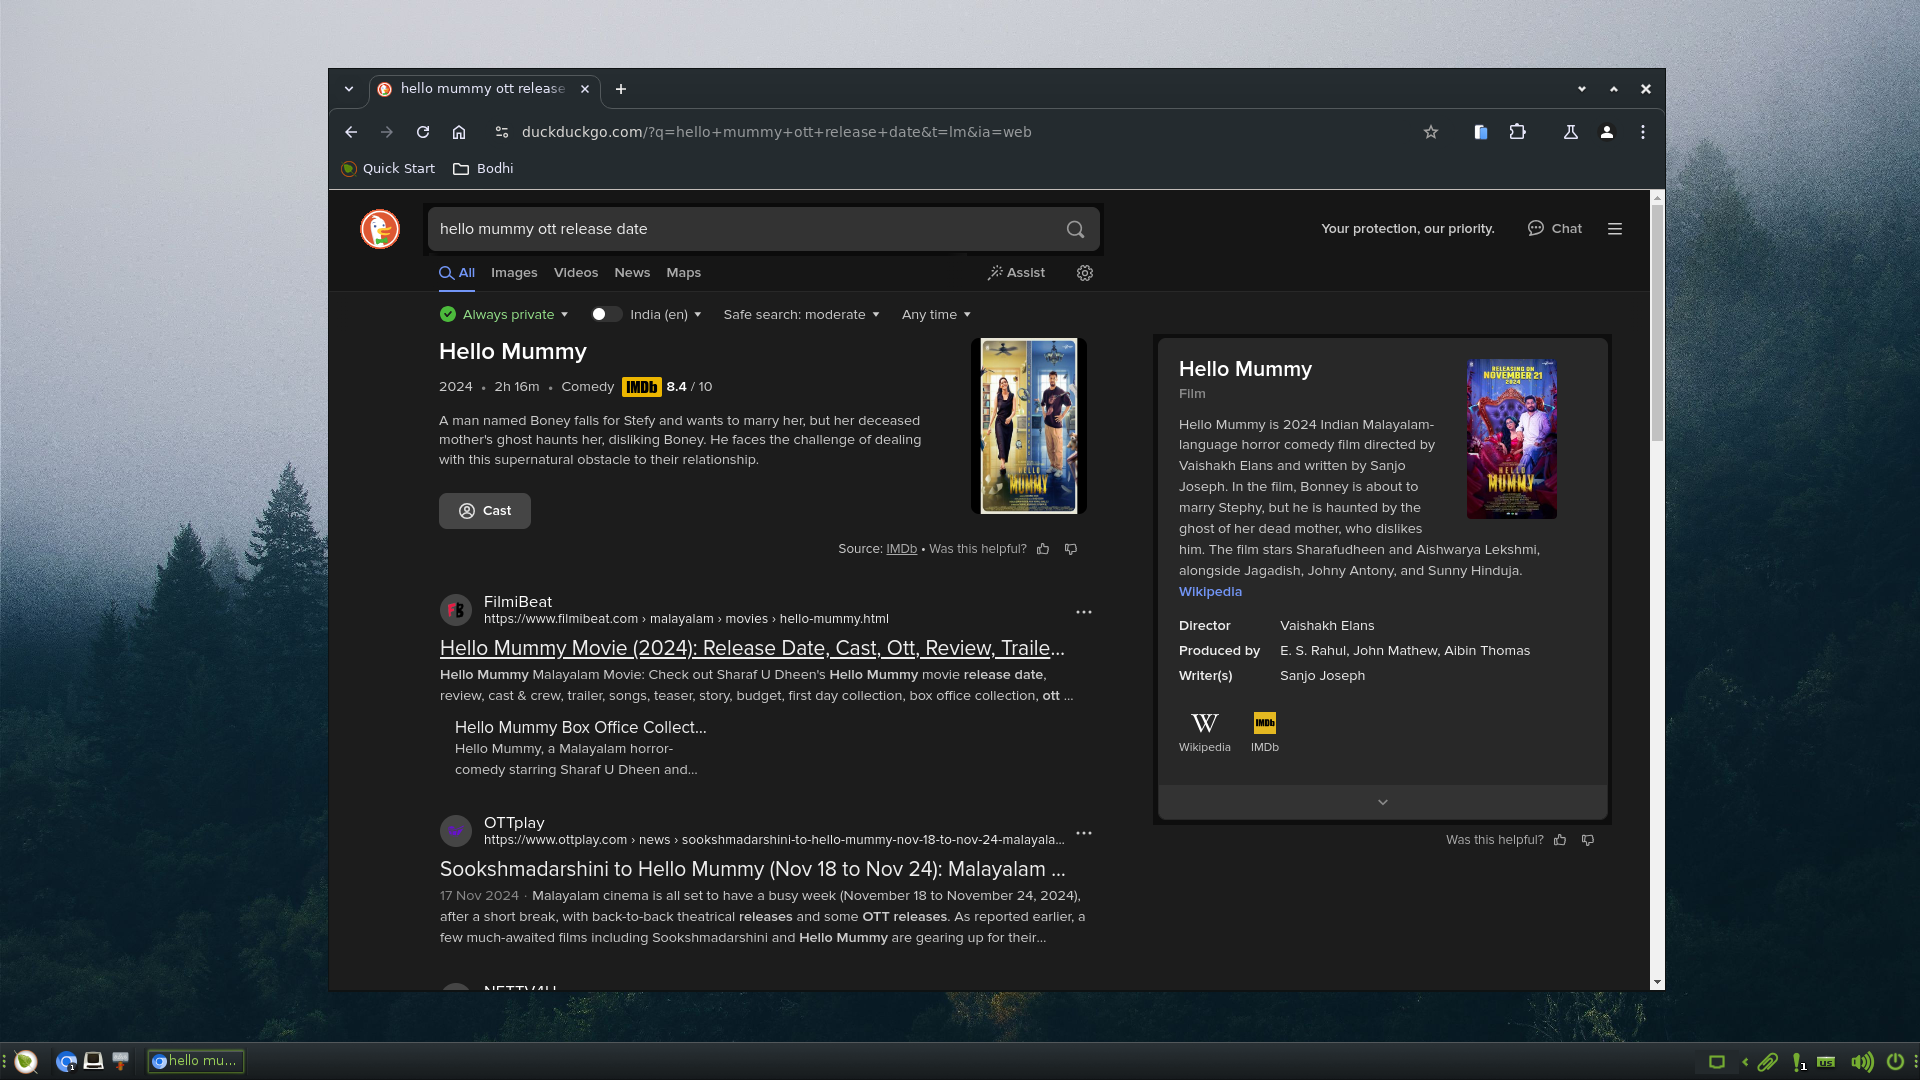1920x1080 pixels.
Task: Reload the page
Action: pos(423,132)
